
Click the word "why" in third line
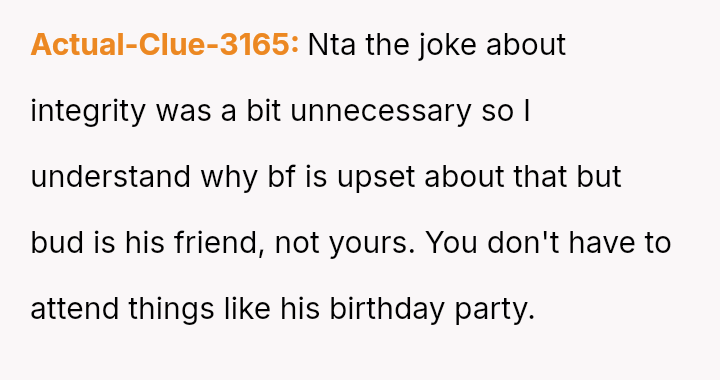pyautogui.click(x=229, y=178)
